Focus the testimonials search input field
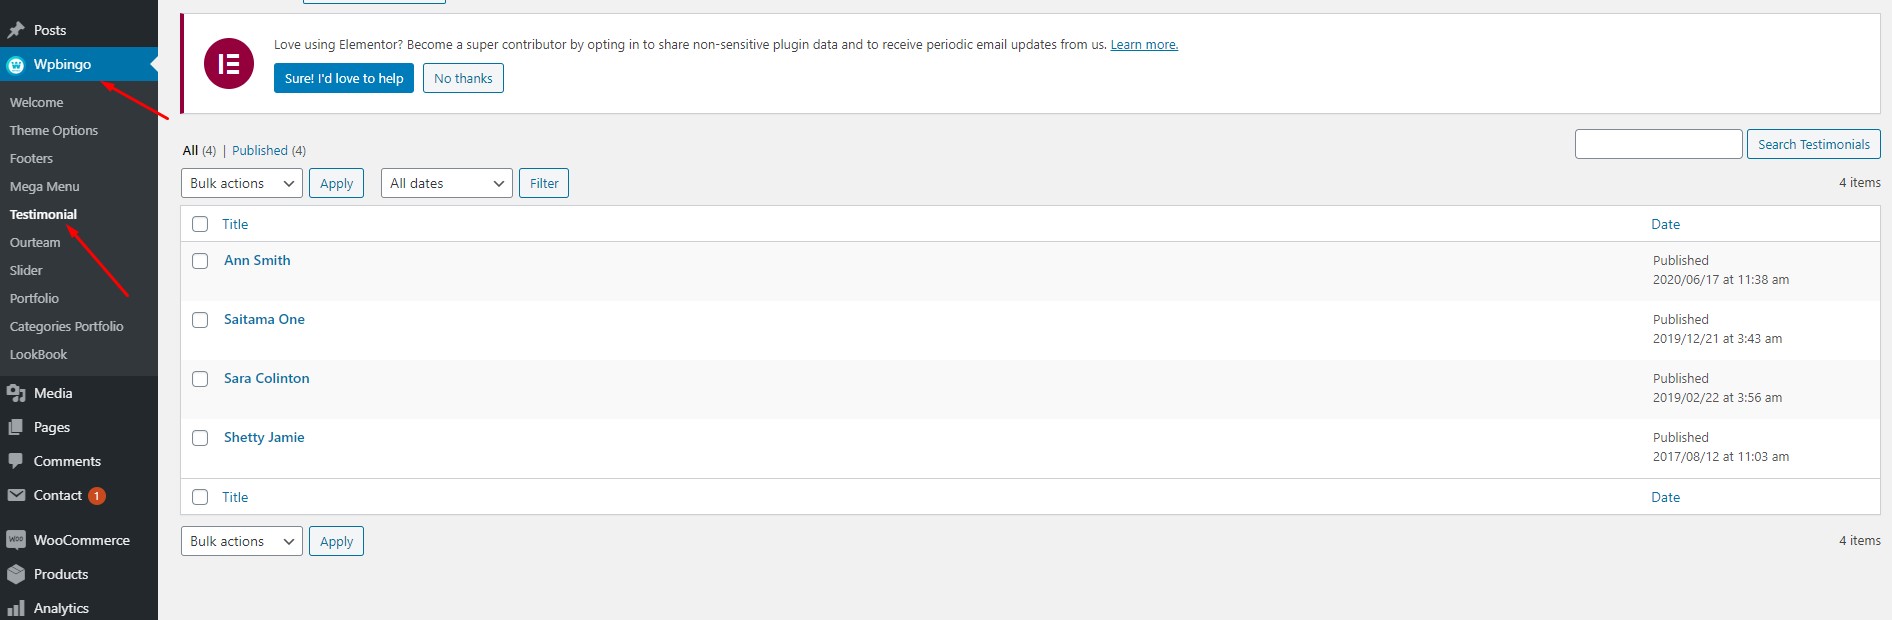Screen dimensions: 1892x620 (x=1659, y=144)
